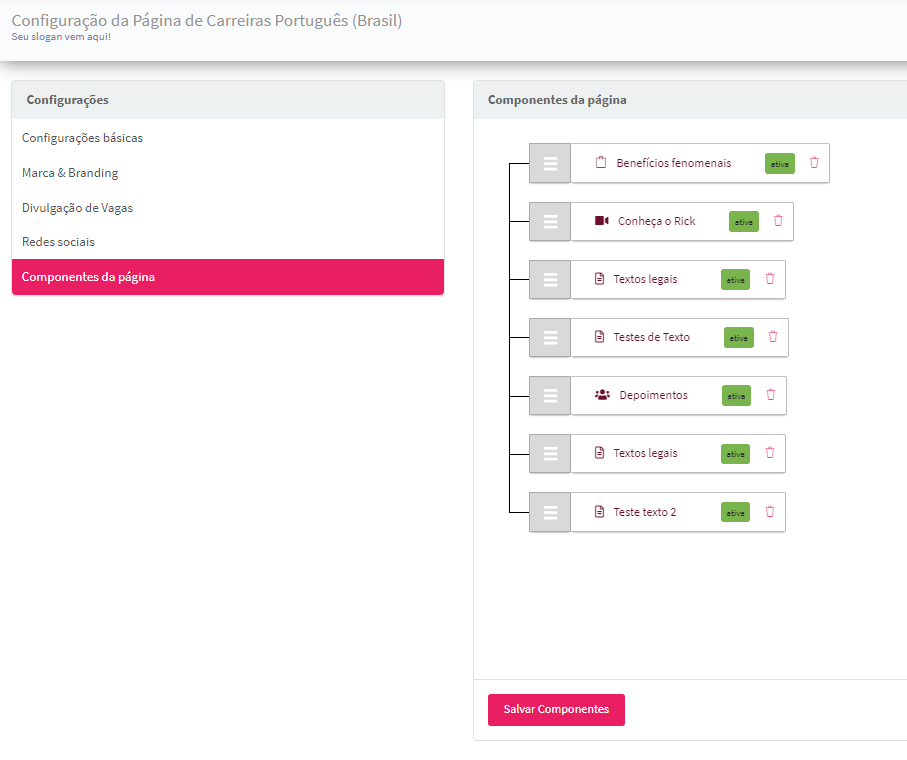907x760 pixels.
Task: Switch the ative badge on Teste texto 2
Action: [x=736, y=512]
